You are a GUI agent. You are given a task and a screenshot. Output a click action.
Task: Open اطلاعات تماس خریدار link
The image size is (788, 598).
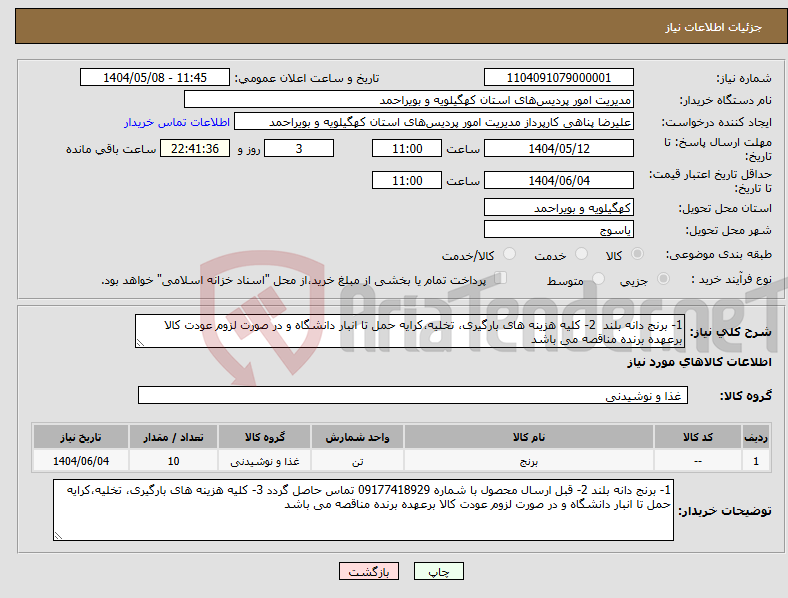pyautogui.click(x=177, y=122)
